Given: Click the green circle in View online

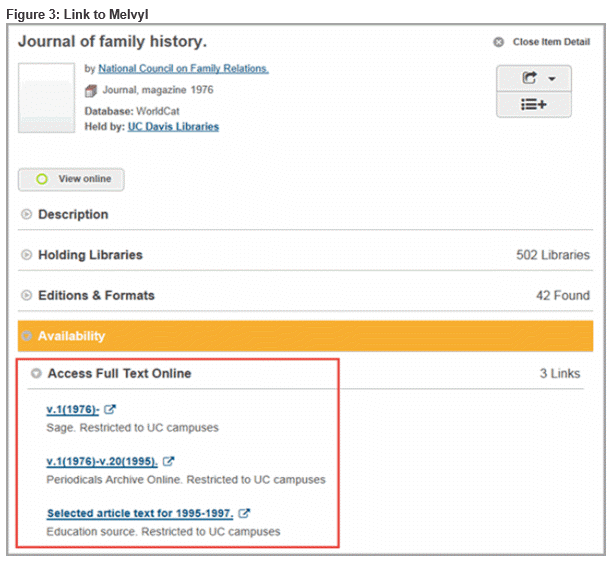Looking at the screenshot, I should click(42, 179).
